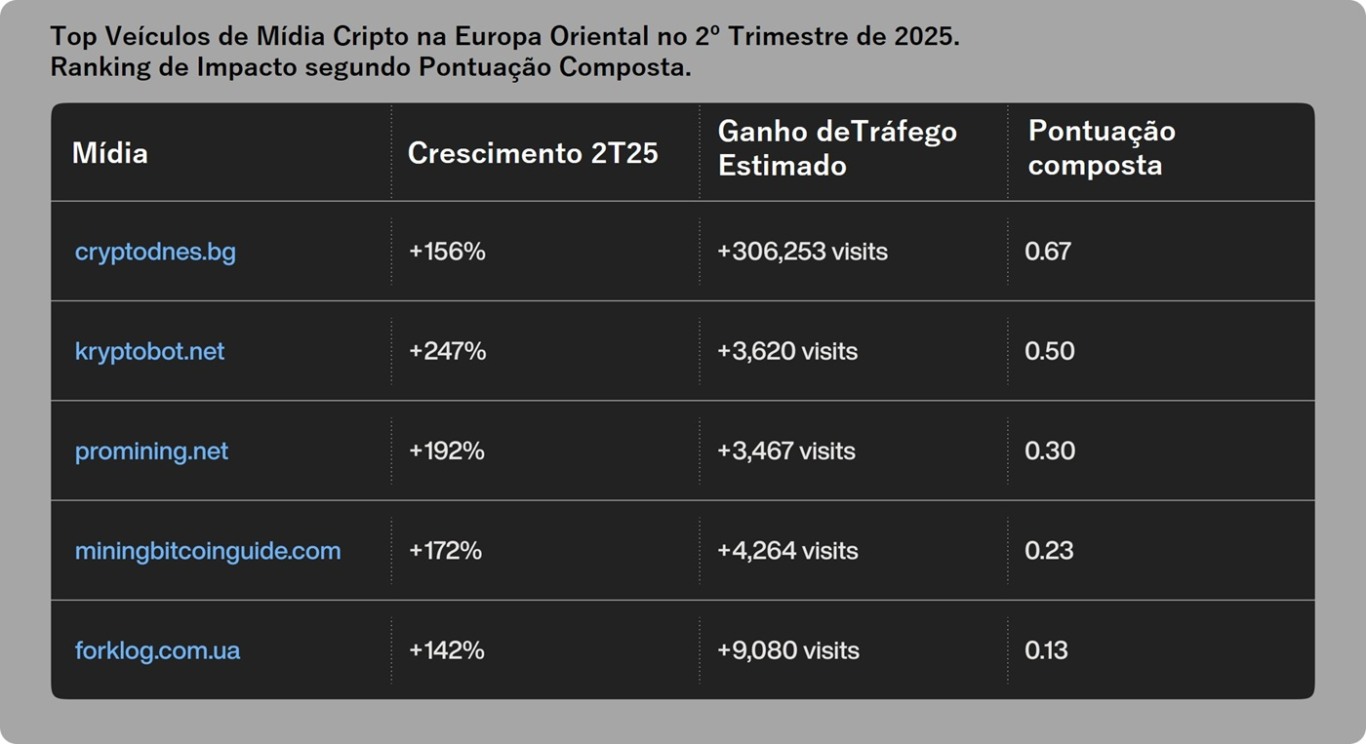Open the kryptobot.net link
The height and width of the screenshot is (744, 1366).
click(150, 352)
